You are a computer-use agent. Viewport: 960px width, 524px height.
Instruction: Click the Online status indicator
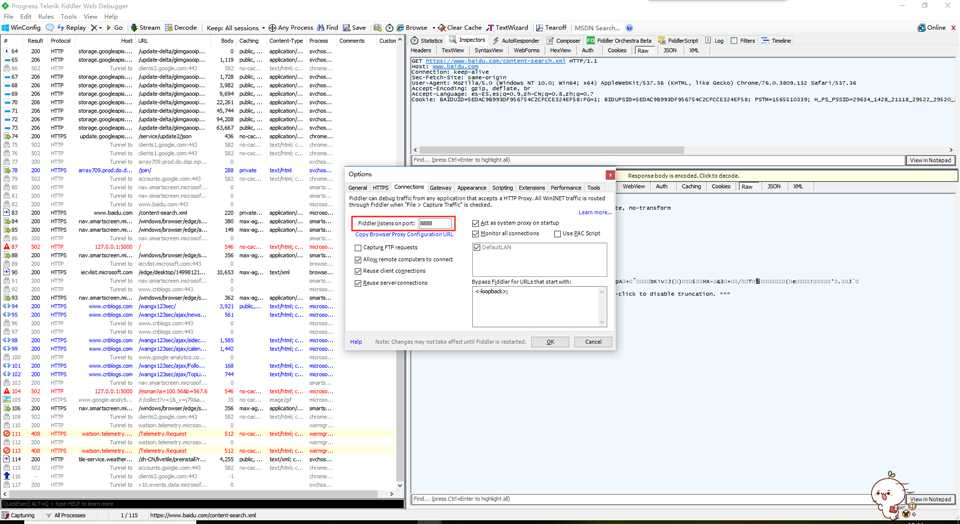click(932, 28)
